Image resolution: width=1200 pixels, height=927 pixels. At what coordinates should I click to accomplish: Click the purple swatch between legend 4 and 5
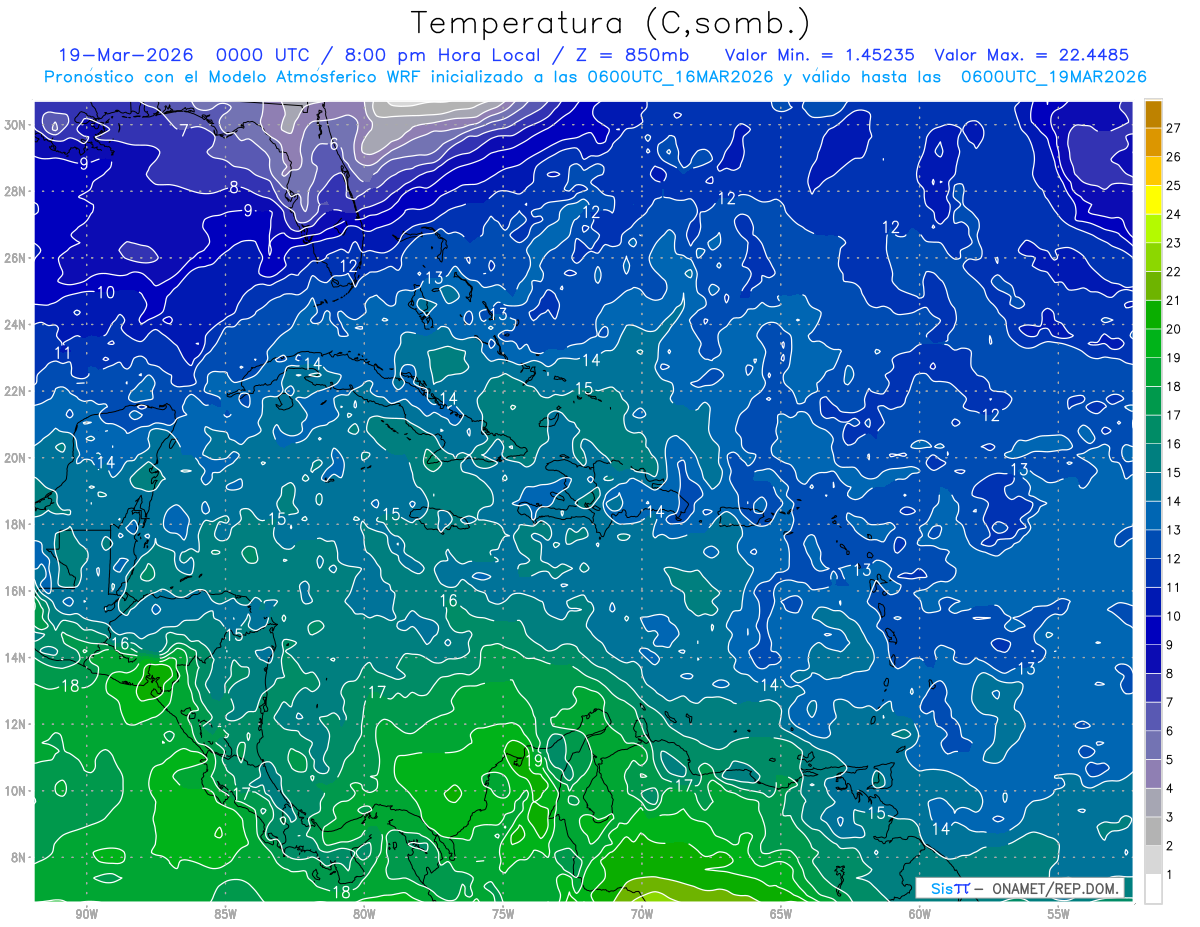tap(1153, 774)
